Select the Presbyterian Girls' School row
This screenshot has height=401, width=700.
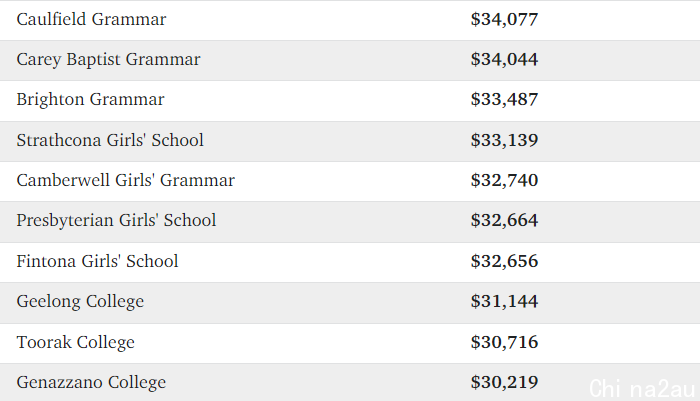(350, 222)
